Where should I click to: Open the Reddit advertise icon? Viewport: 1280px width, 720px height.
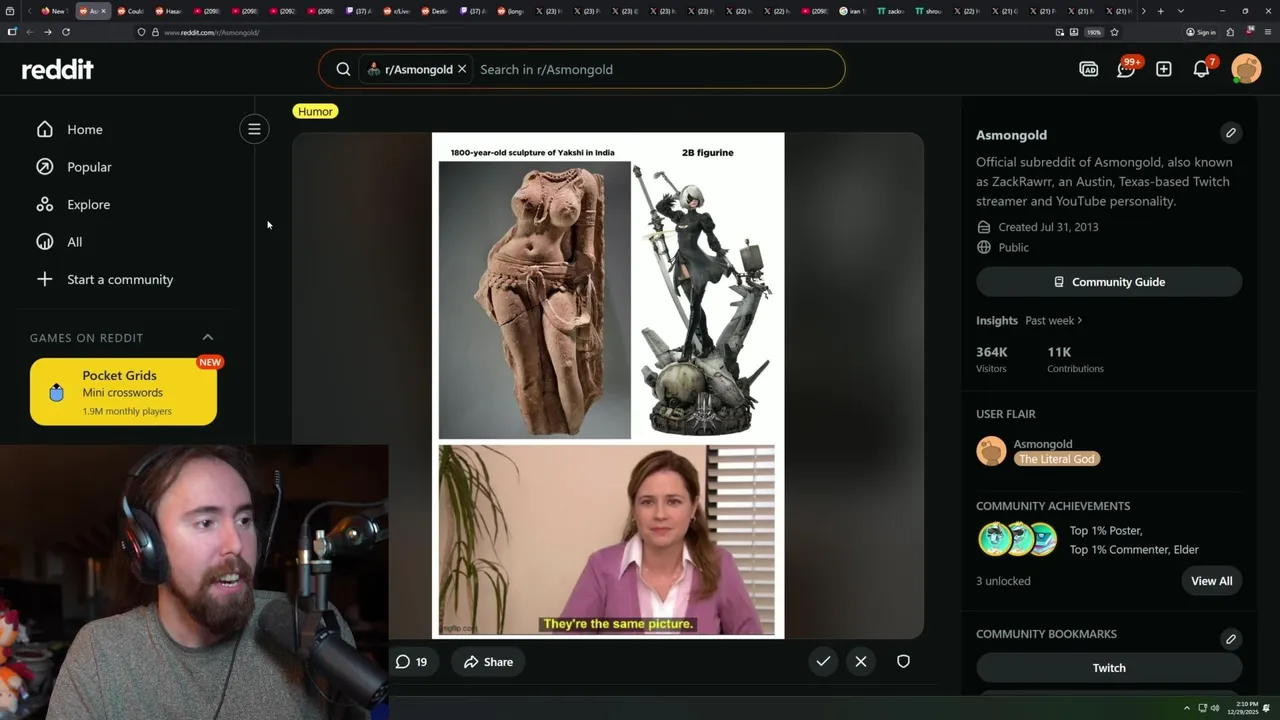(1089, 69)
